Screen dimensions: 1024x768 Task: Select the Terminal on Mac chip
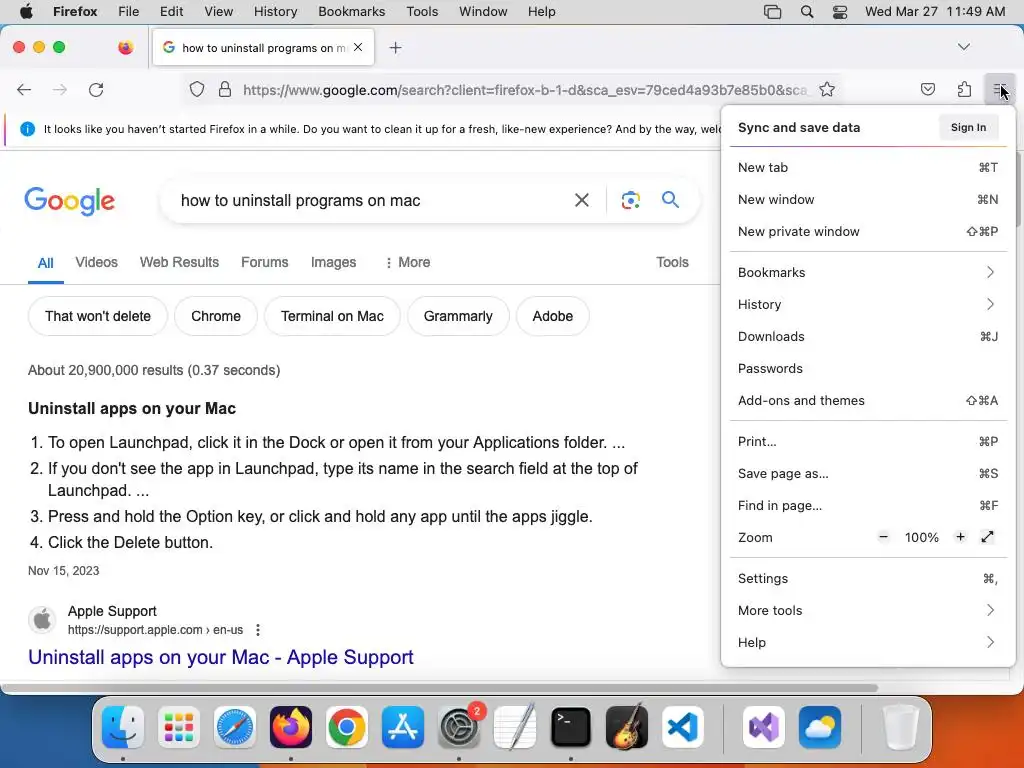pos(332,316)
